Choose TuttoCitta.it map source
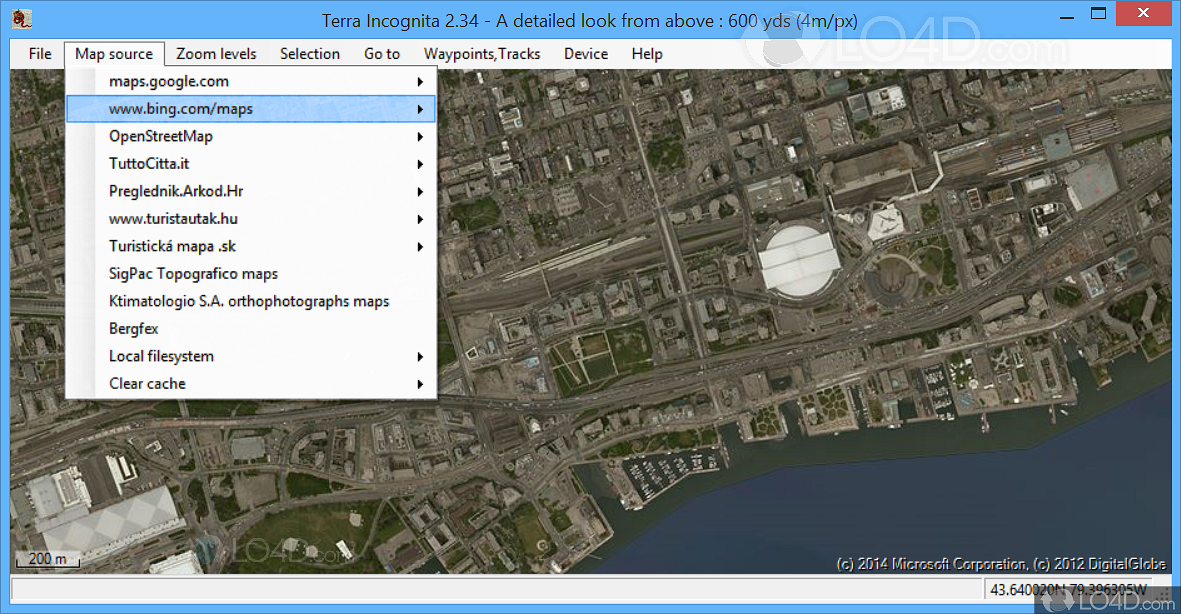The height and width of the screenshot is (614, 1181). [x=150, y=164]
